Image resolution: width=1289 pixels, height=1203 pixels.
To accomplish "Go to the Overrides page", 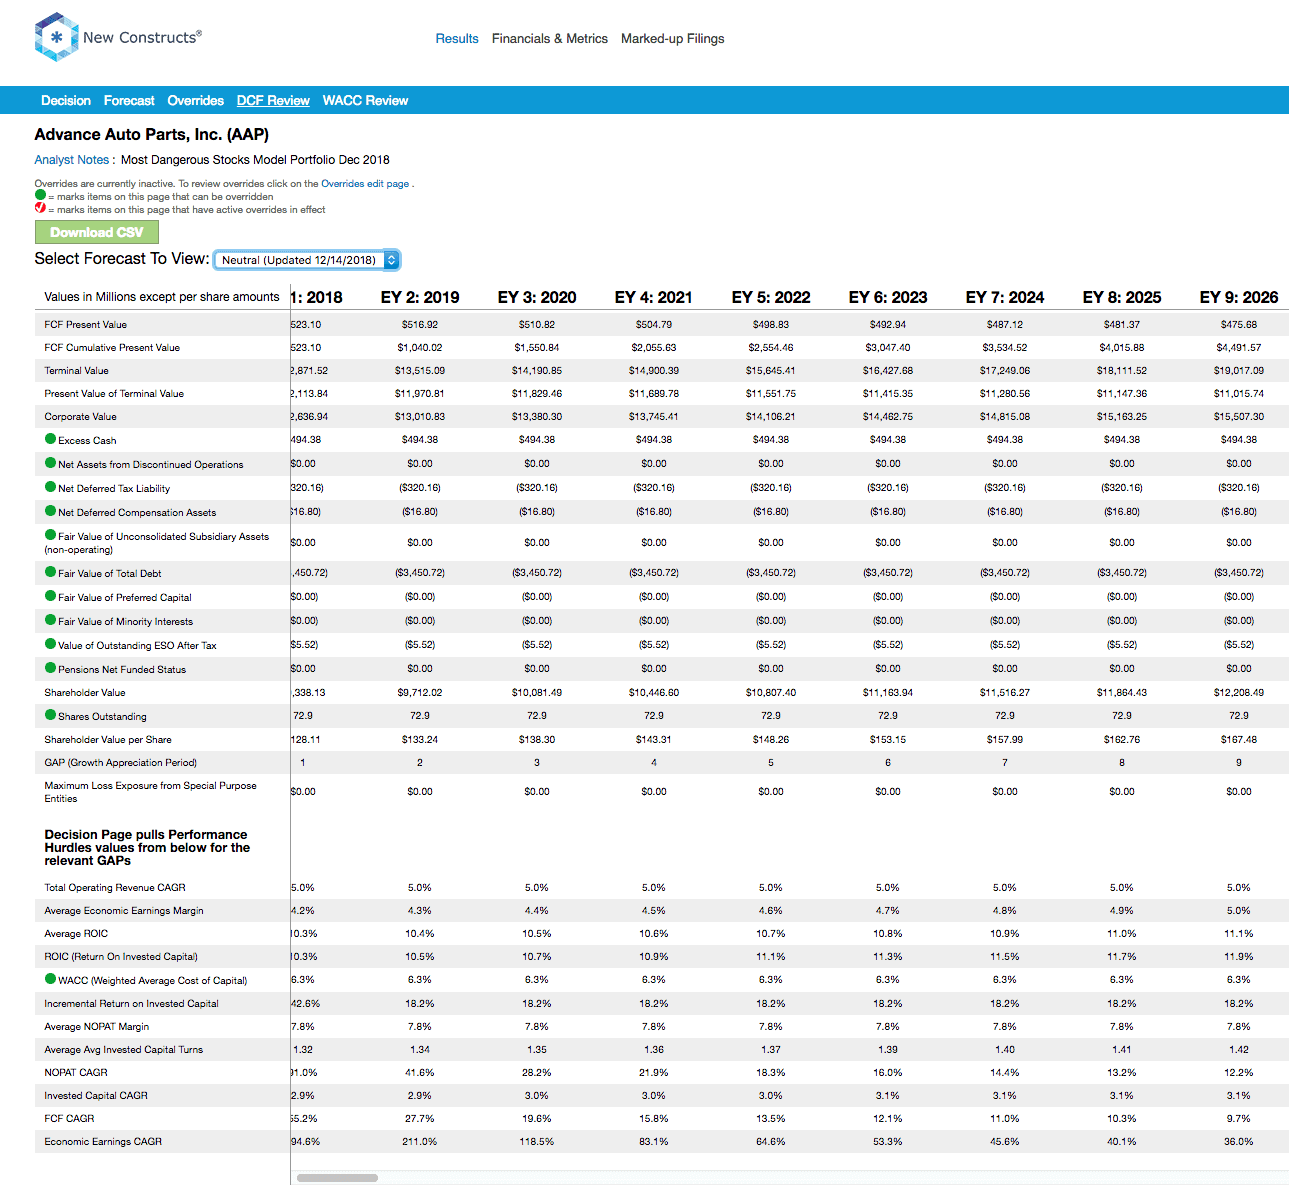I will pyautogui.click(x=196, y=101).
